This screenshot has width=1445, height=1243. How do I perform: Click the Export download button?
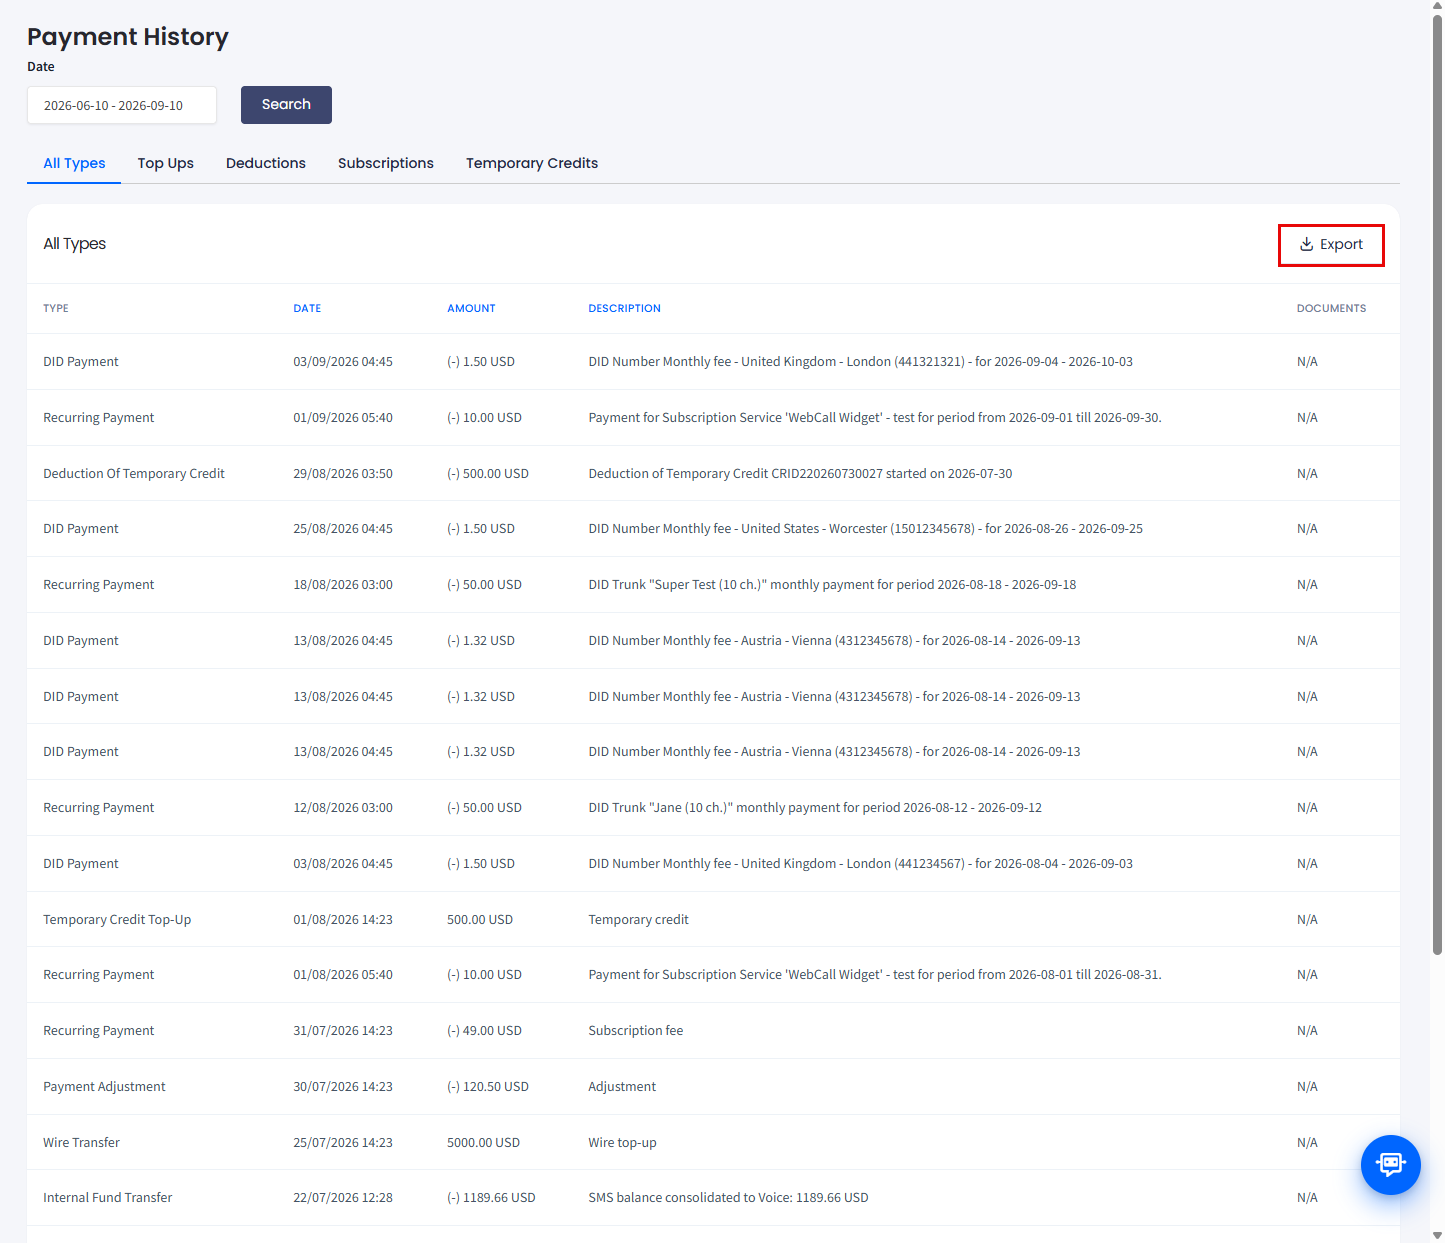click(1331, 245)
